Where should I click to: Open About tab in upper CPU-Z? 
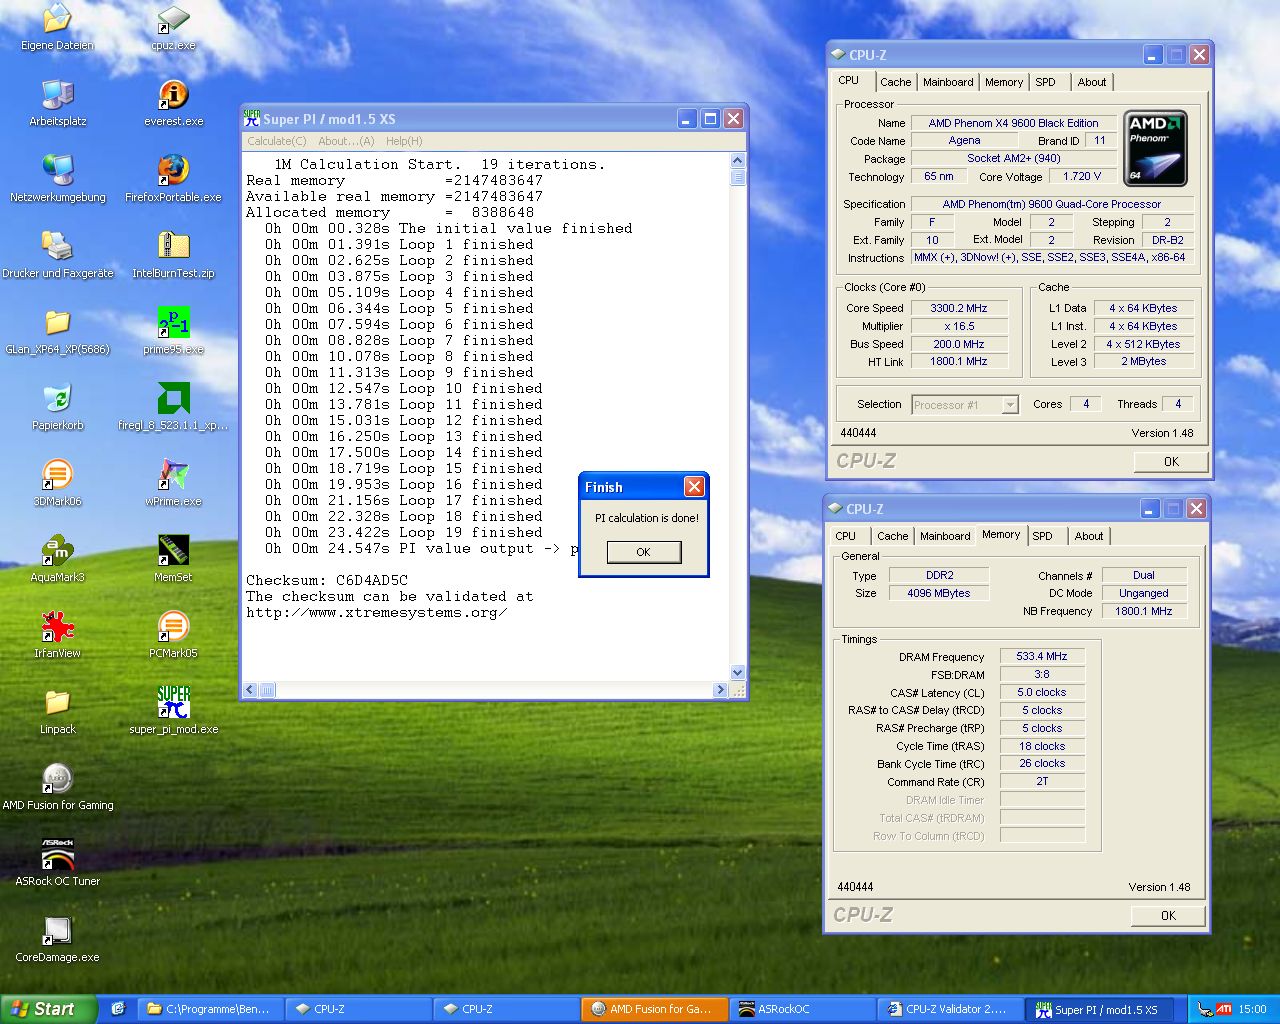pyautogui.click(x=1092, y=83)
